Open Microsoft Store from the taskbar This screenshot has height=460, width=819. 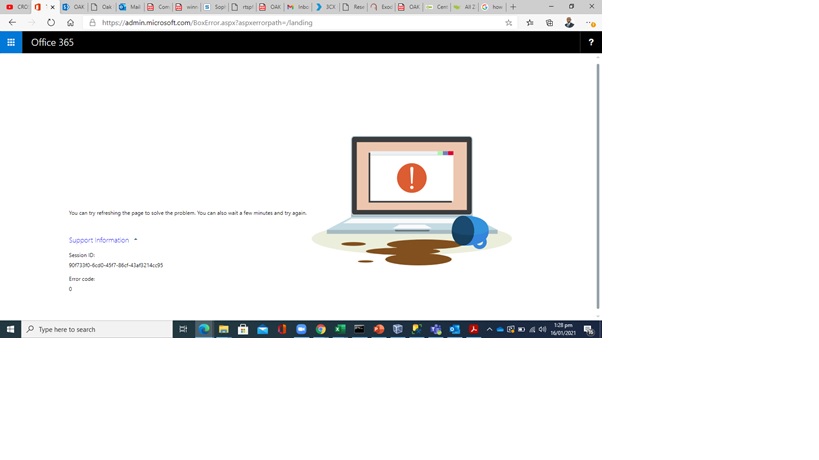coord(243,329)
